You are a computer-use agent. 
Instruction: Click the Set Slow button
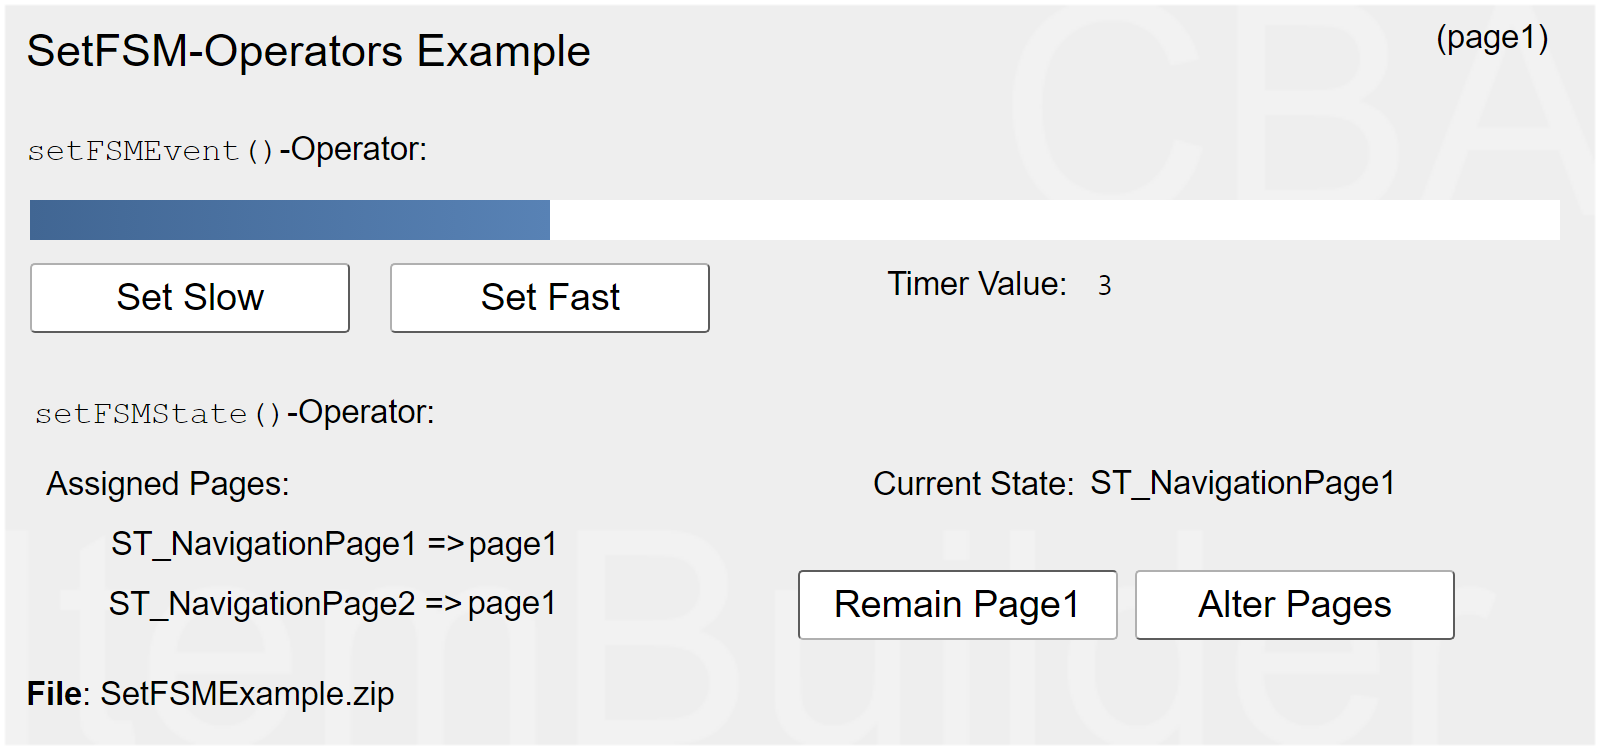click(x=190, y=298)
